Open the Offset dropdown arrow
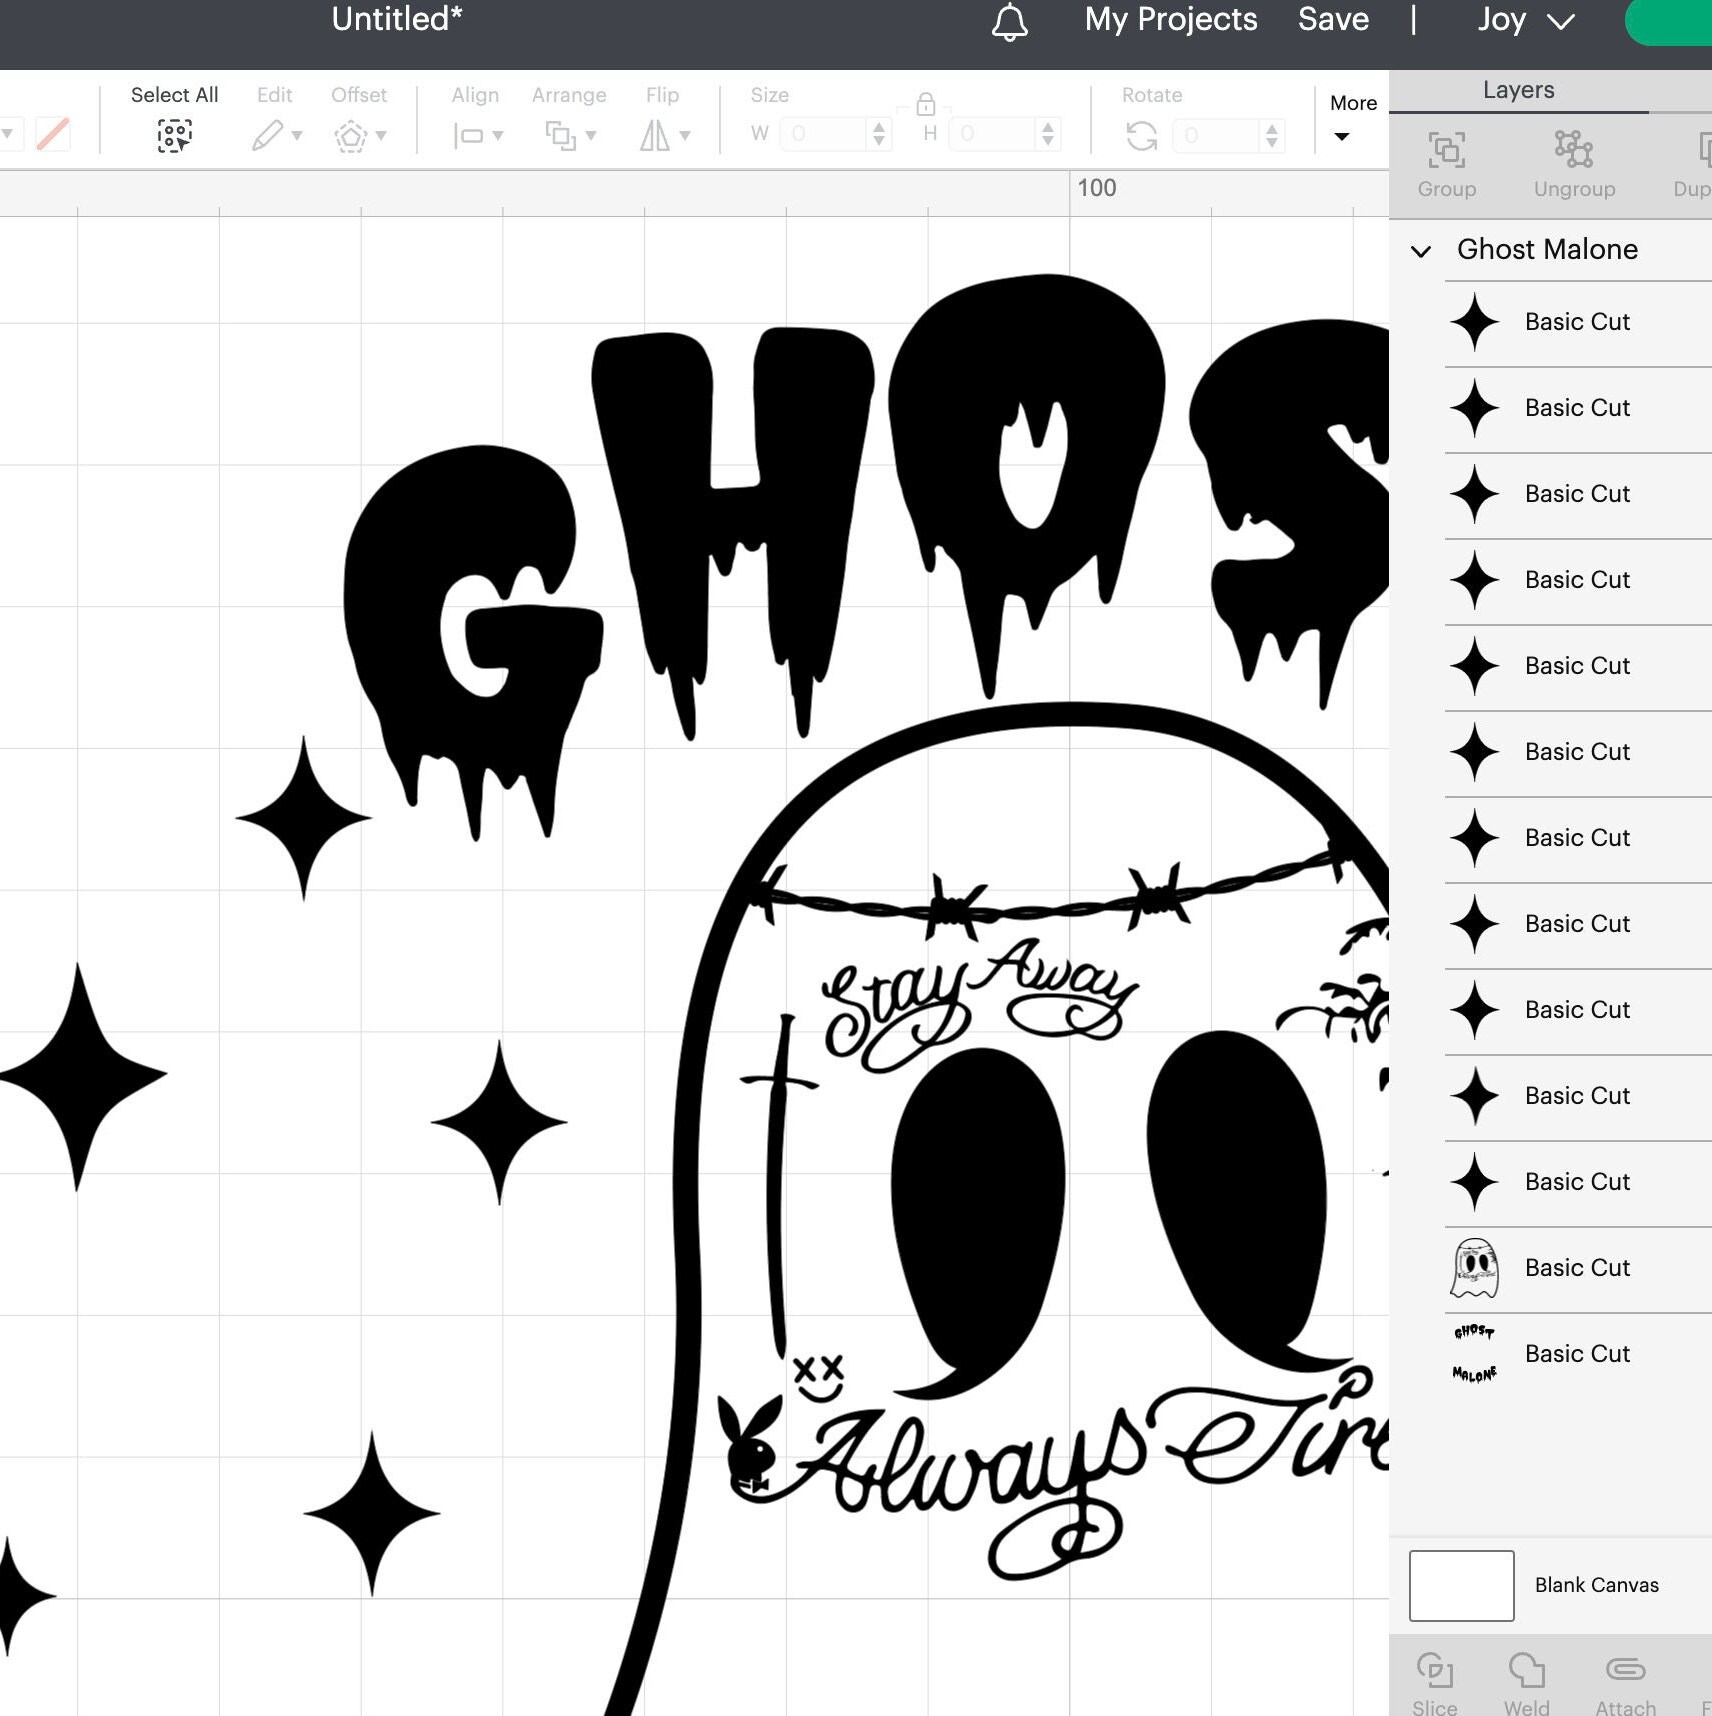The width and height of the screenshot is (1712, 1716). (x=381, y=136)
